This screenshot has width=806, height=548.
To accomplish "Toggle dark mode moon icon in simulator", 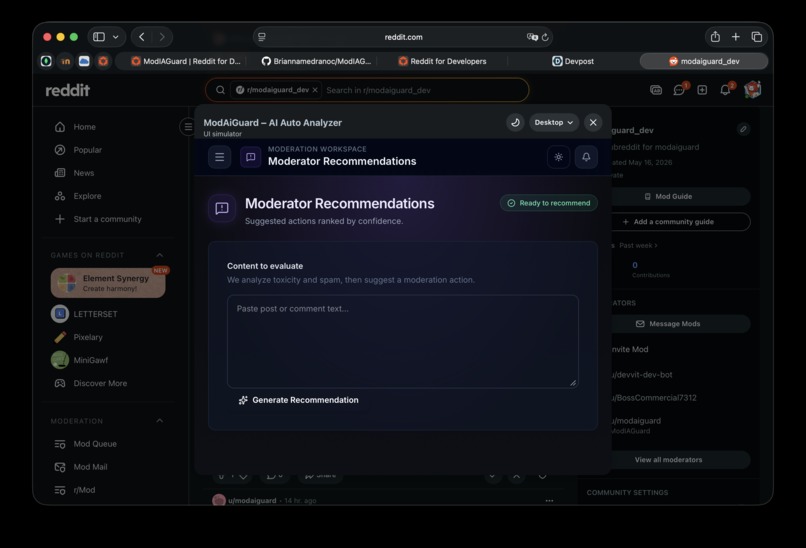I will [x=515, y=122].
